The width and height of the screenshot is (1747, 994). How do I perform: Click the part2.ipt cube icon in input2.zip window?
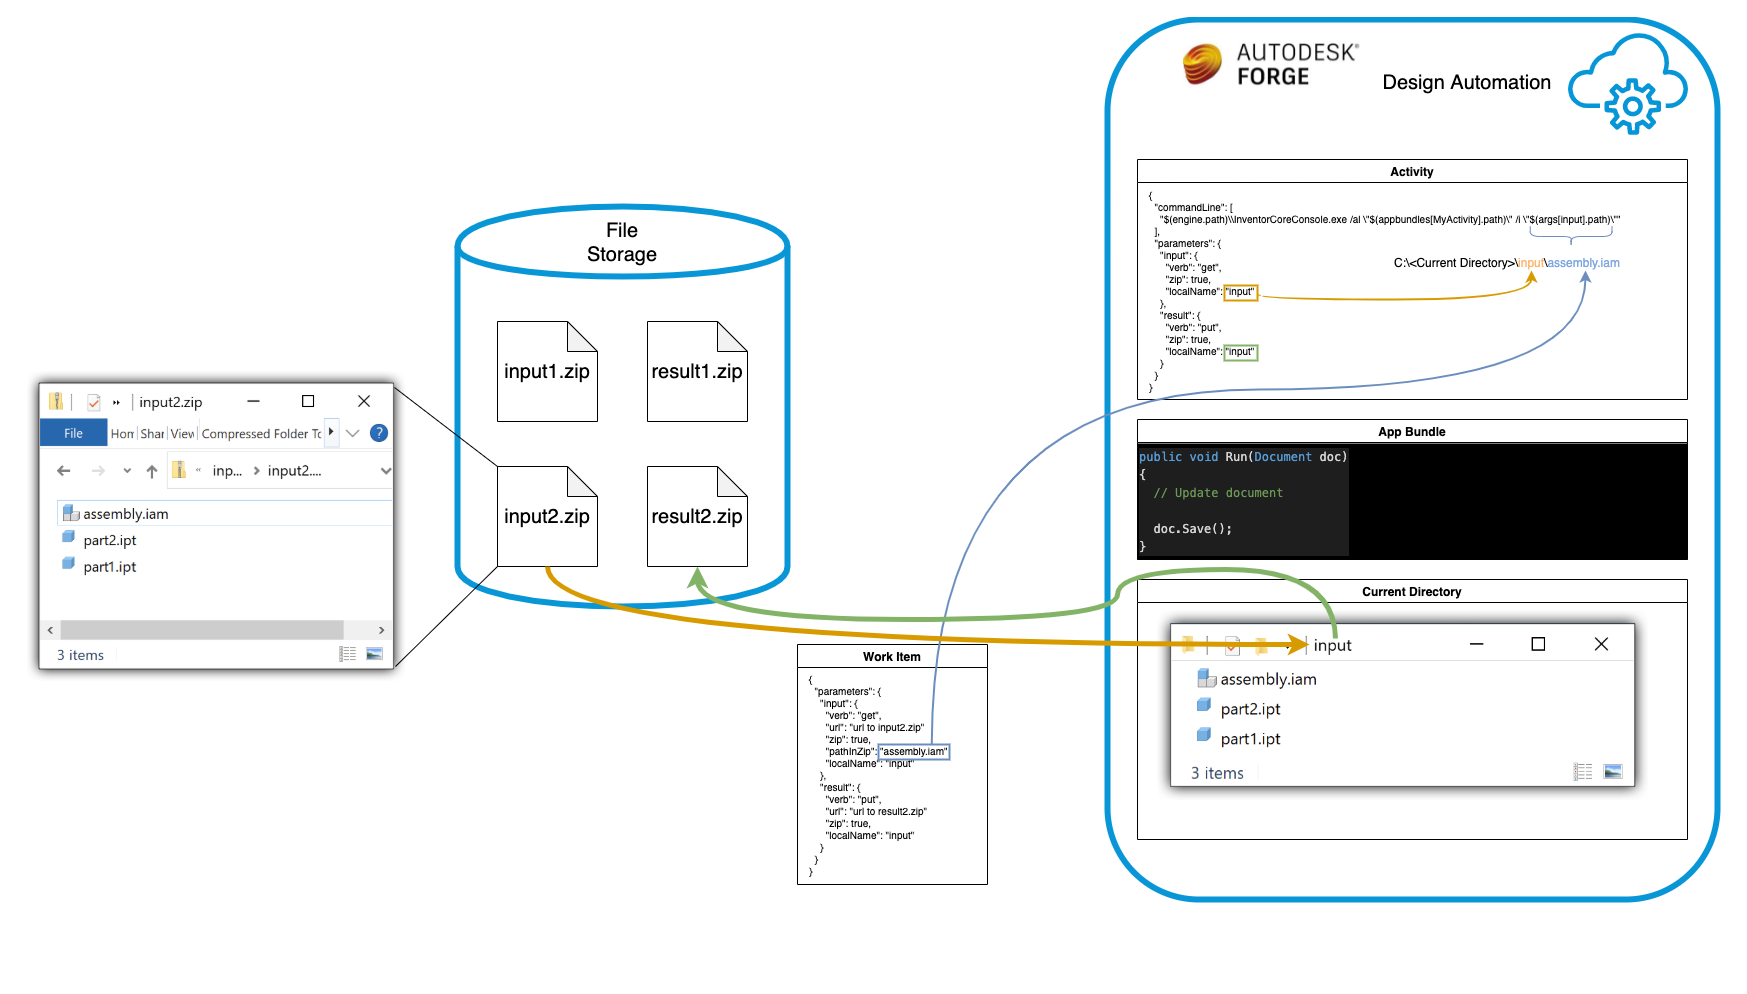[69, 537]
